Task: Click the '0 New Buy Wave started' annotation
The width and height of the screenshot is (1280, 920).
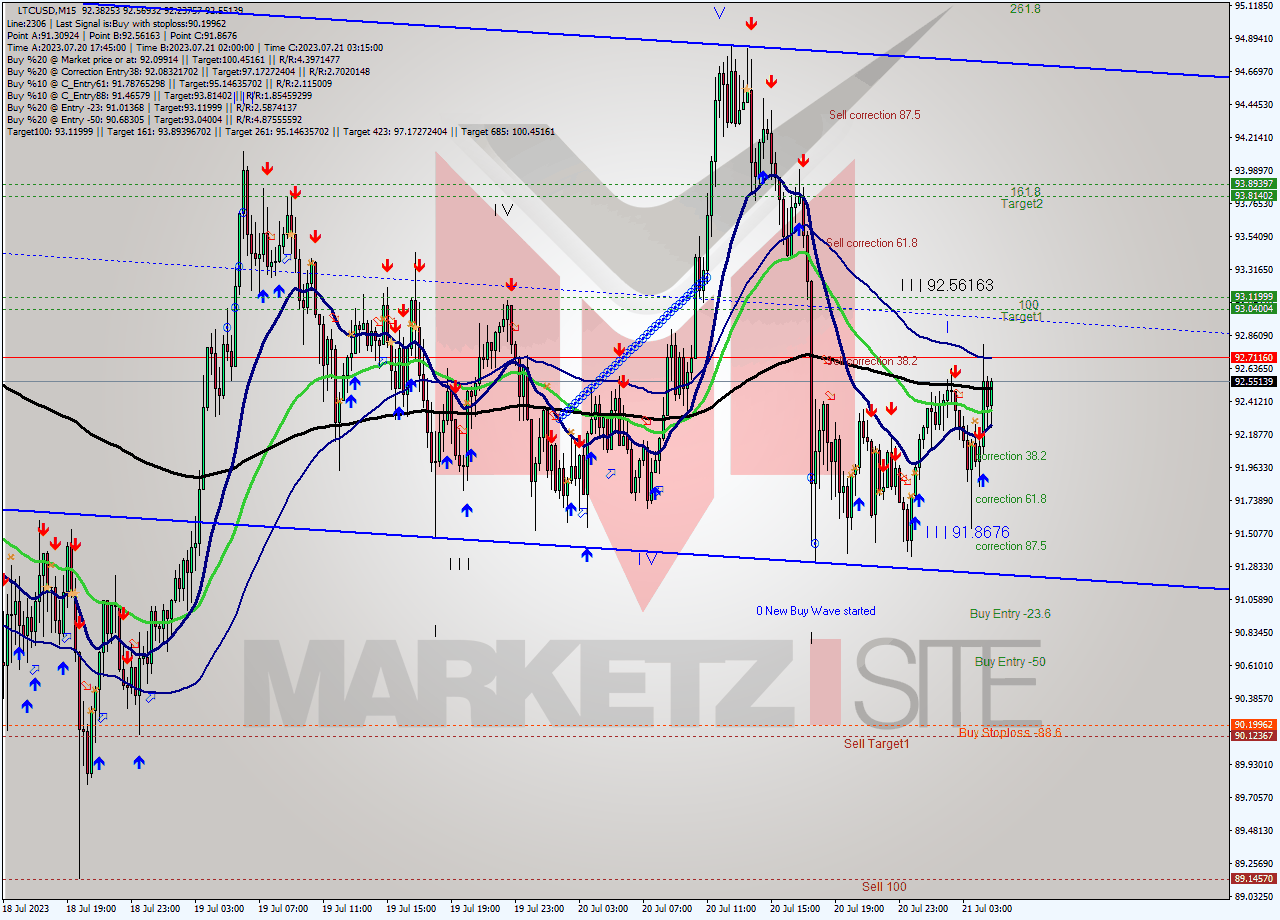Action: point(815,611)
